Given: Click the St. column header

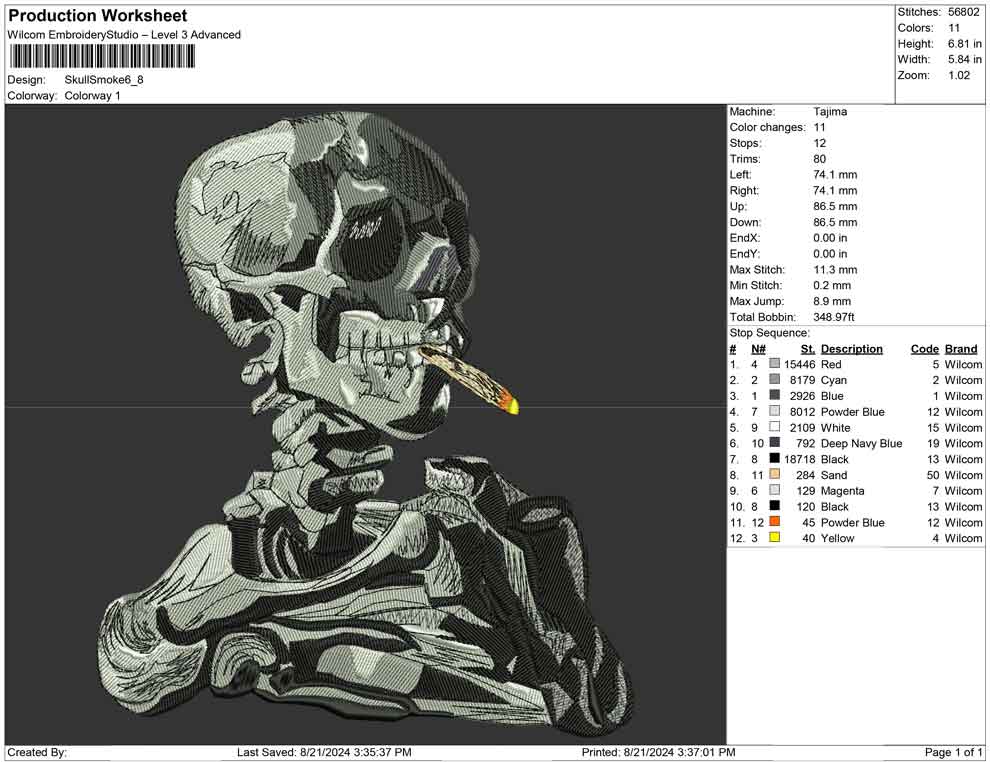Looking at the screenshot, I should pos(808,349).
